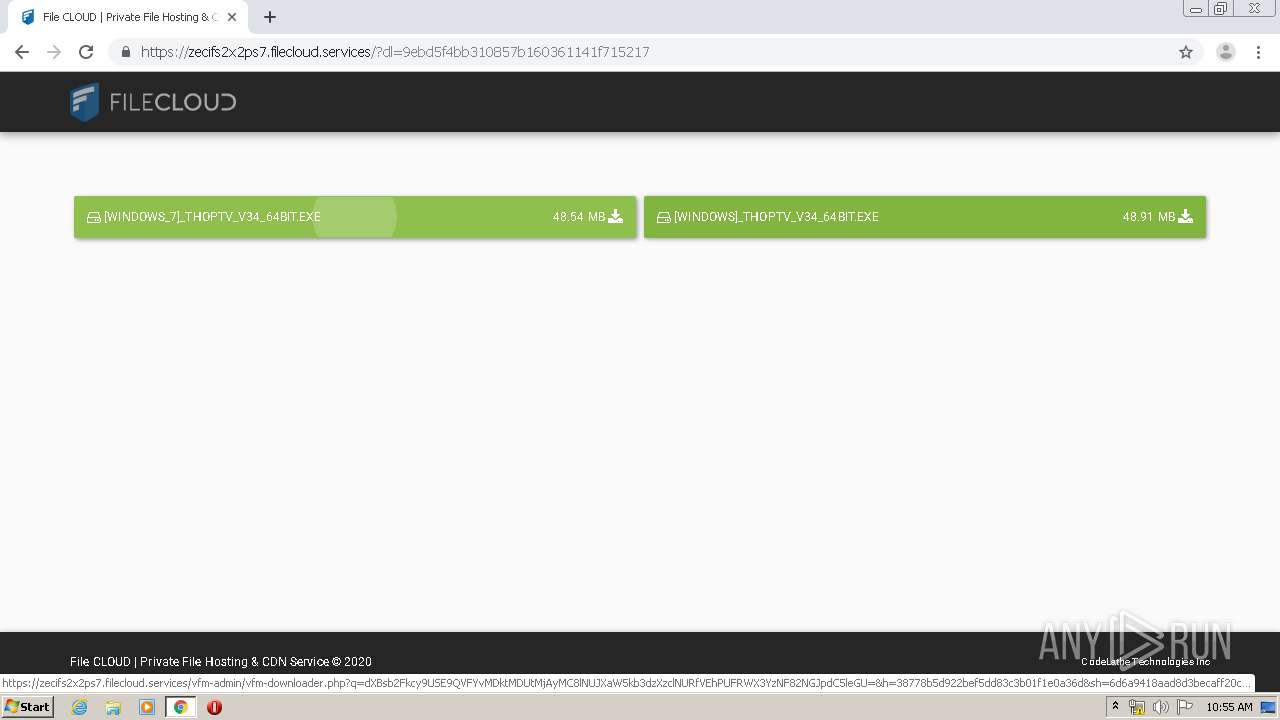
Task: Click the File CLOUD footer copyright text
Action: pyautogui.click(x=221, y=662)
